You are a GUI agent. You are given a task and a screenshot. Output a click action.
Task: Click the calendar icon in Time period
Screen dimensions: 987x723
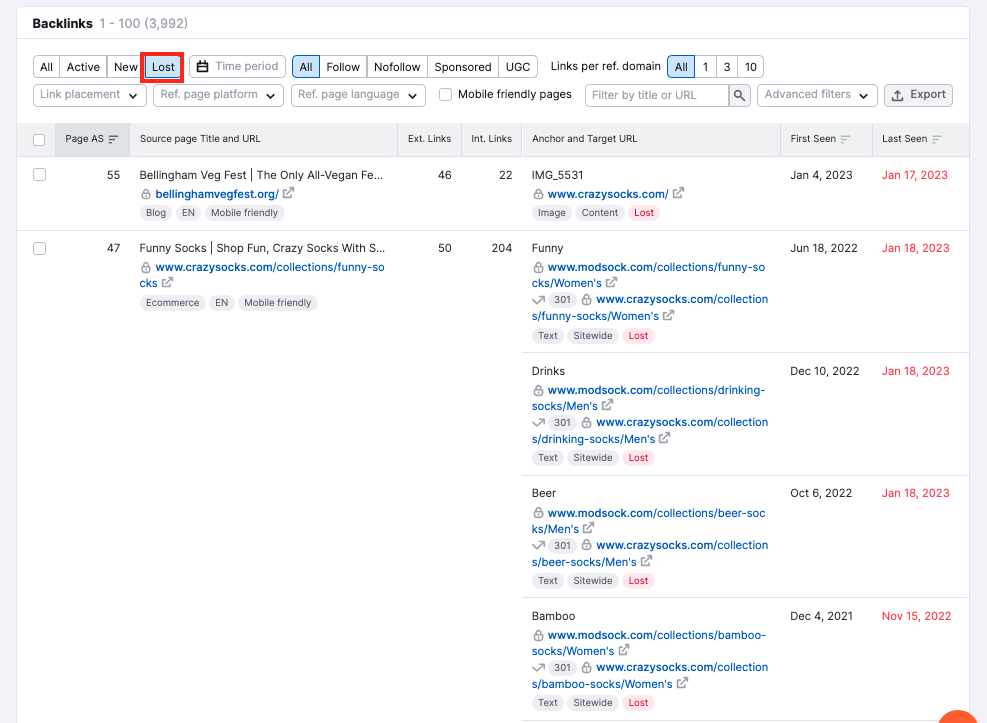(x=203, y=67)
